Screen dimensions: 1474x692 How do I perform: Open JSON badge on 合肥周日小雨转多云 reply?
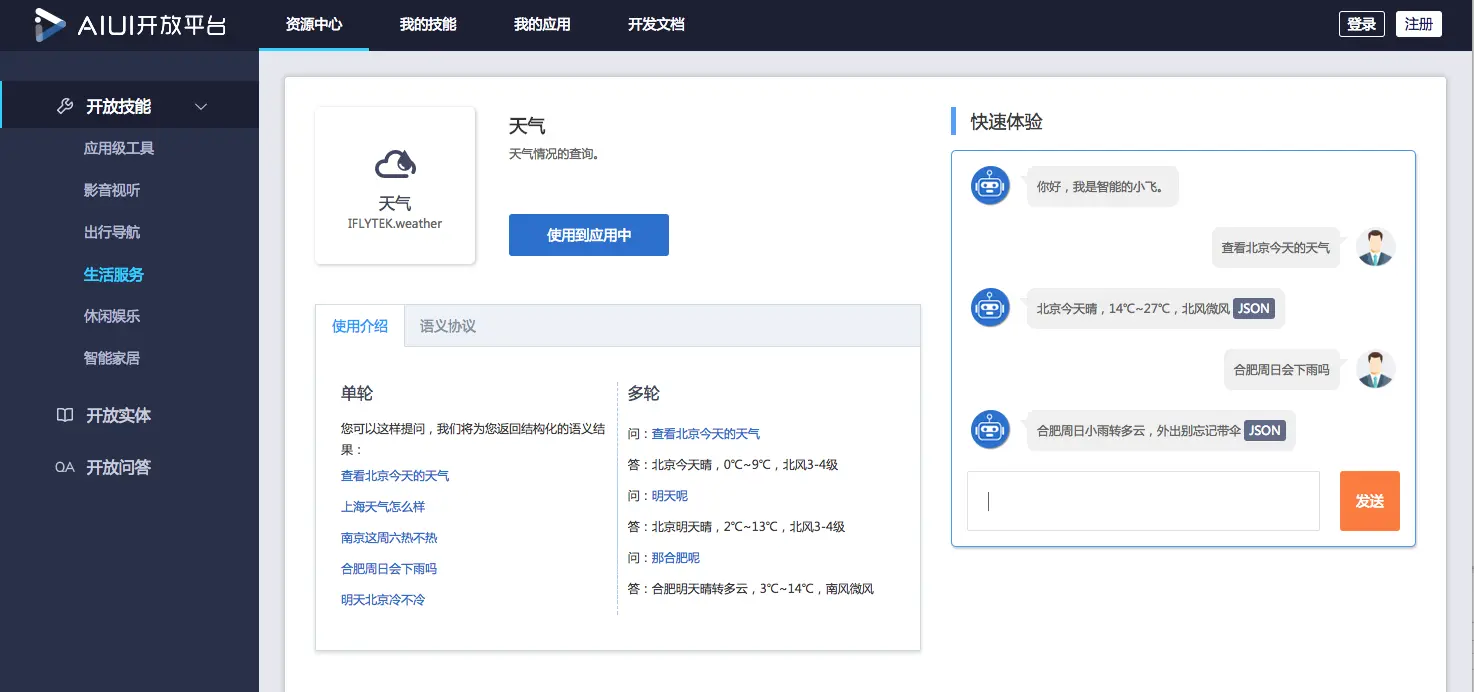point(1264,430)
